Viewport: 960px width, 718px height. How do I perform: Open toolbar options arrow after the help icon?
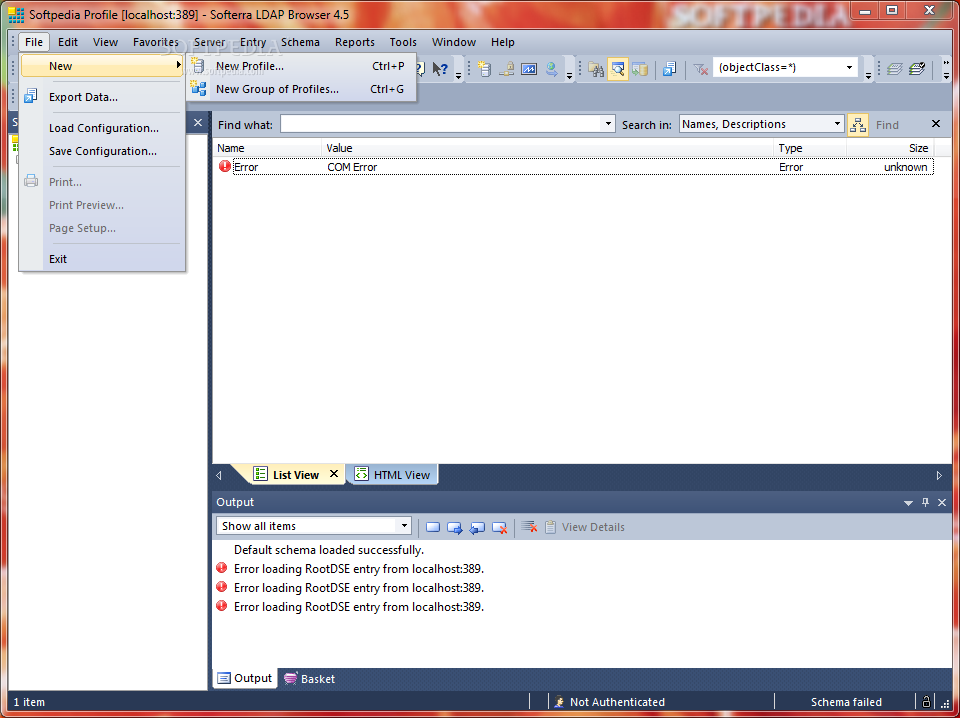pyautogui.click(x=459, y=75)
